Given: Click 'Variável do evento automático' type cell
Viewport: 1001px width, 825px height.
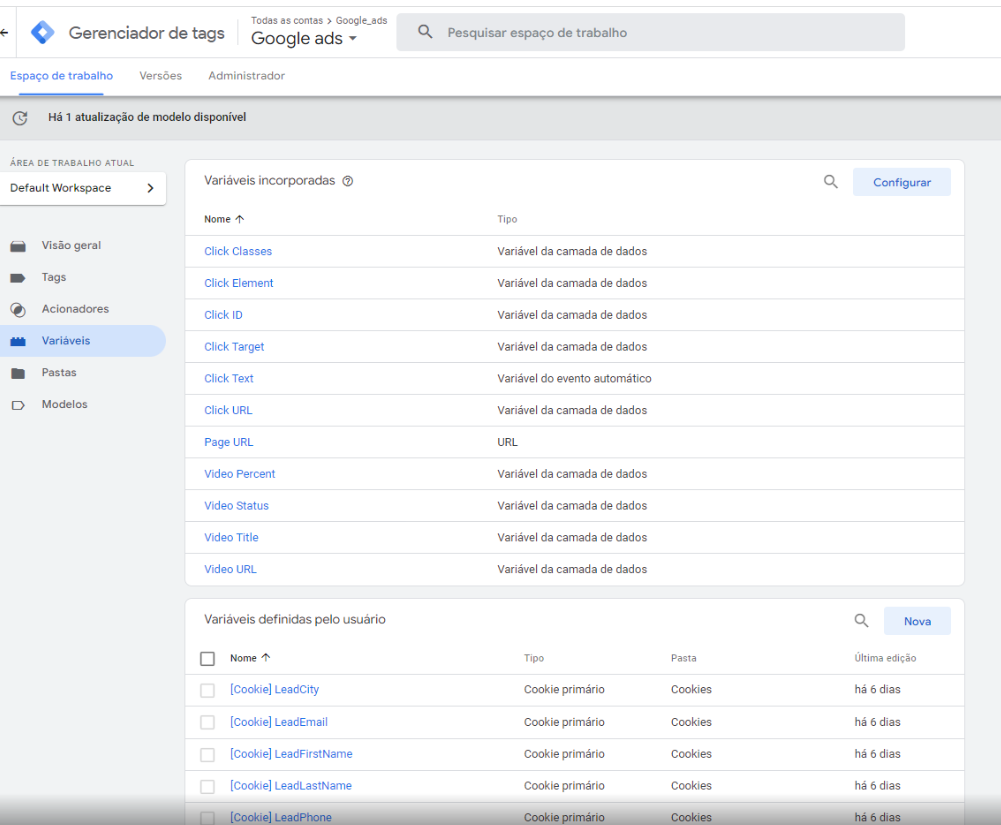Looking at the screenshot, I should click(574, 378).
